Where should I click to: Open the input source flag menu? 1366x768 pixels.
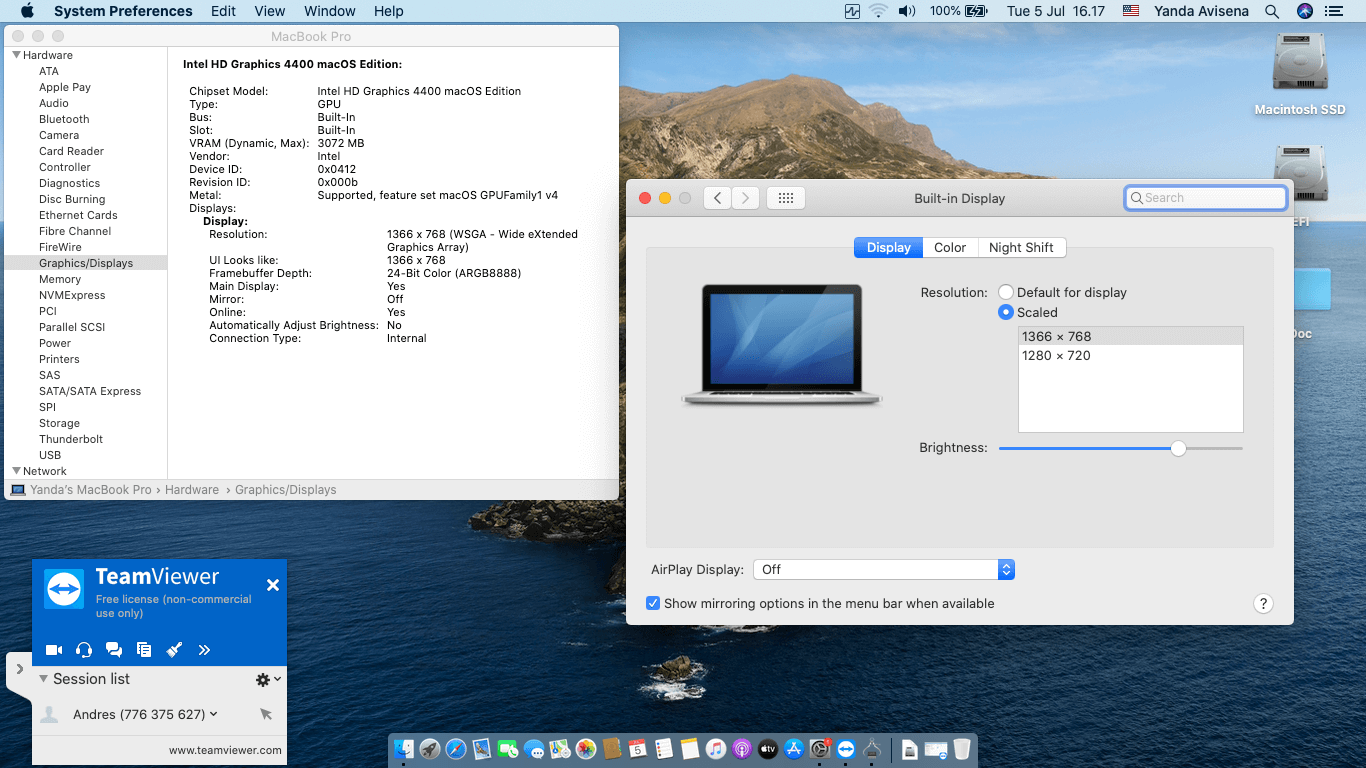pyautogui.click(x=1131, y=11)
